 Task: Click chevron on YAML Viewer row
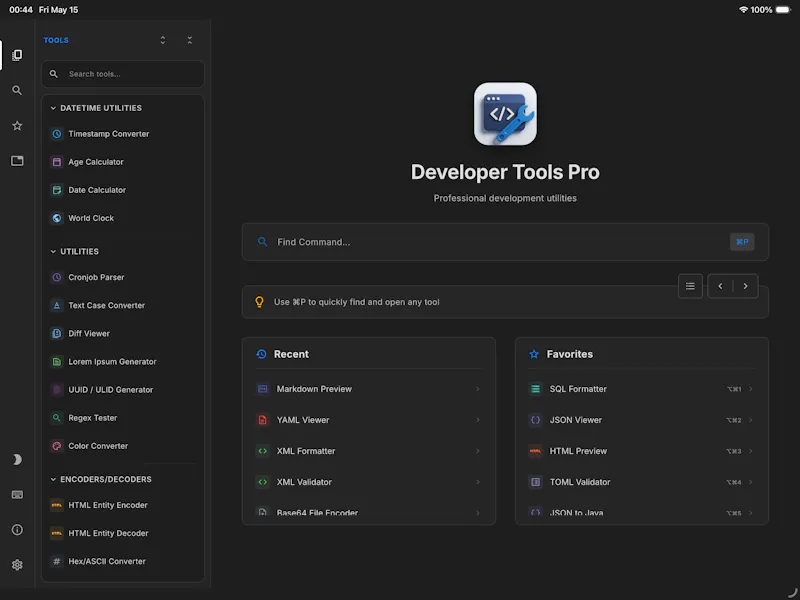(478, 420)
